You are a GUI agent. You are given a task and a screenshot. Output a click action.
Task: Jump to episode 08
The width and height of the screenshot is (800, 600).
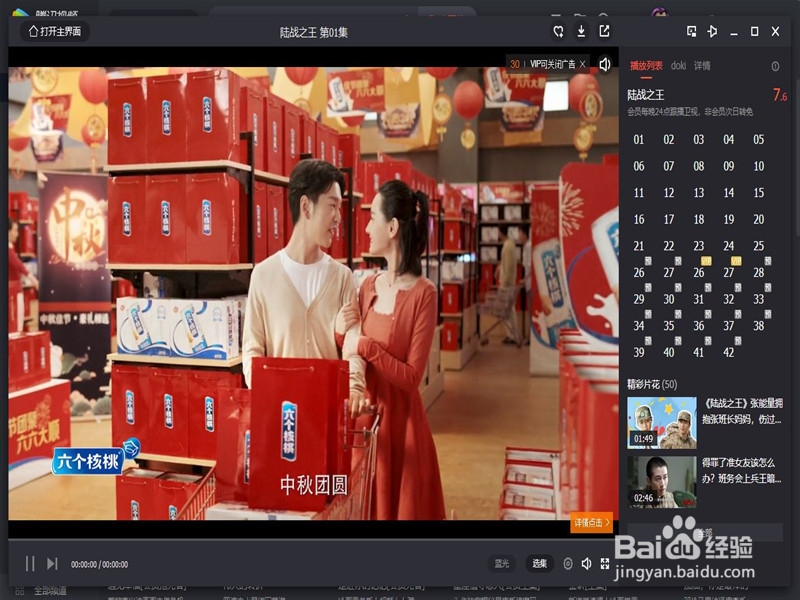pos(699,166)
